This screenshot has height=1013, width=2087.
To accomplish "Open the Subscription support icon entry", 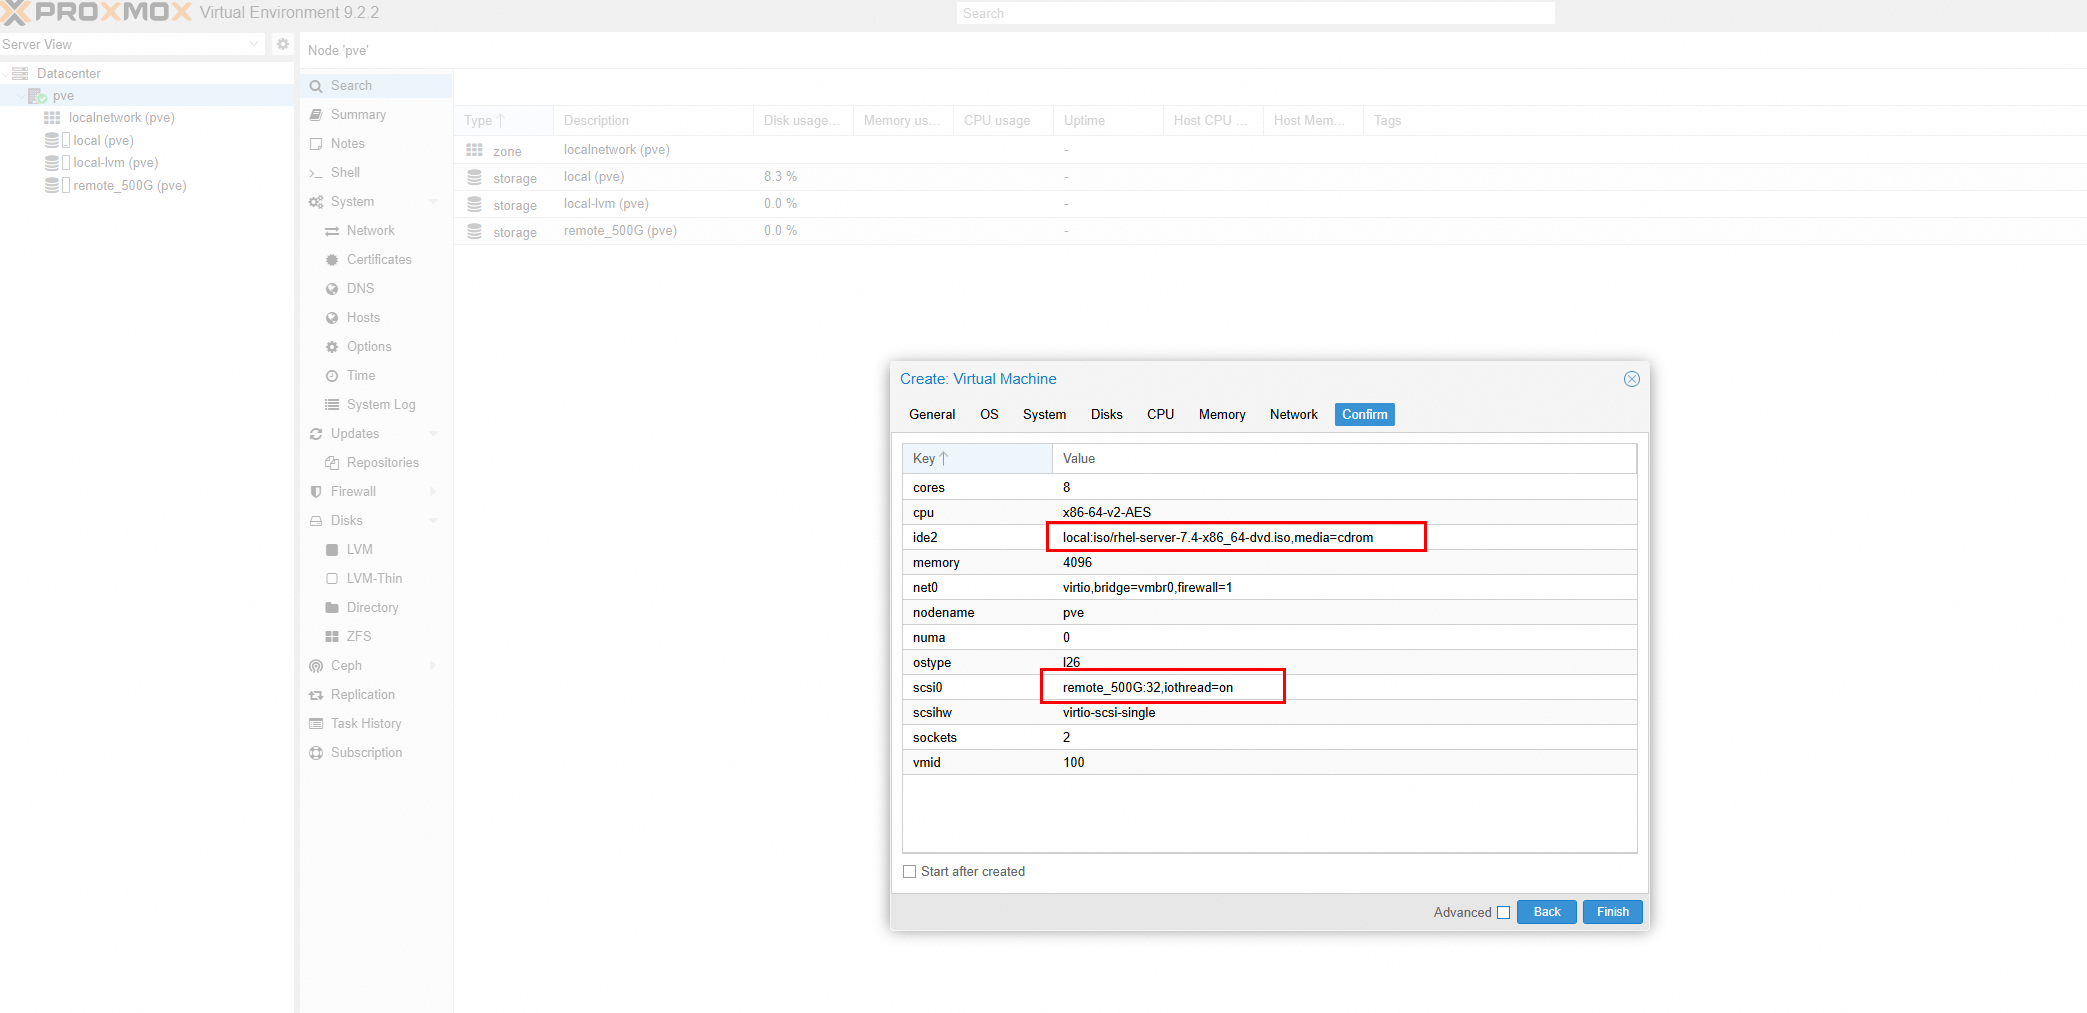I will point(316,753).
